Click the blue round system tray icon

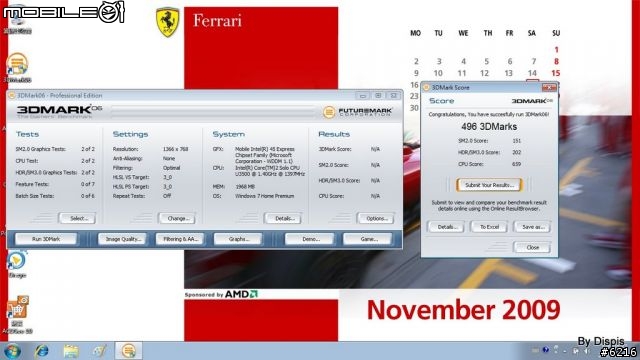point(546,350)
